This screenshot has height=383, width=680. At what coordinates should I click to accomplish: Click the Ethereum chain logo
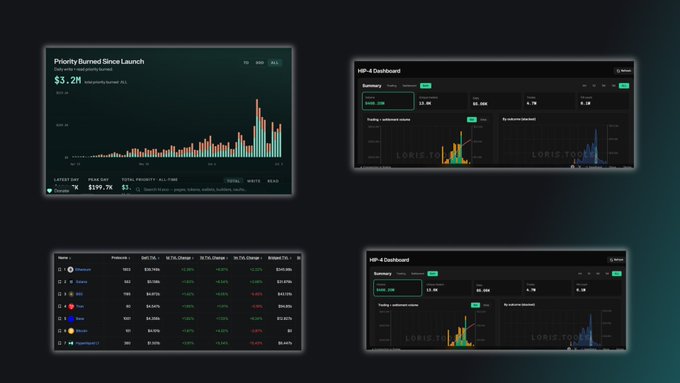coord(71,269)
